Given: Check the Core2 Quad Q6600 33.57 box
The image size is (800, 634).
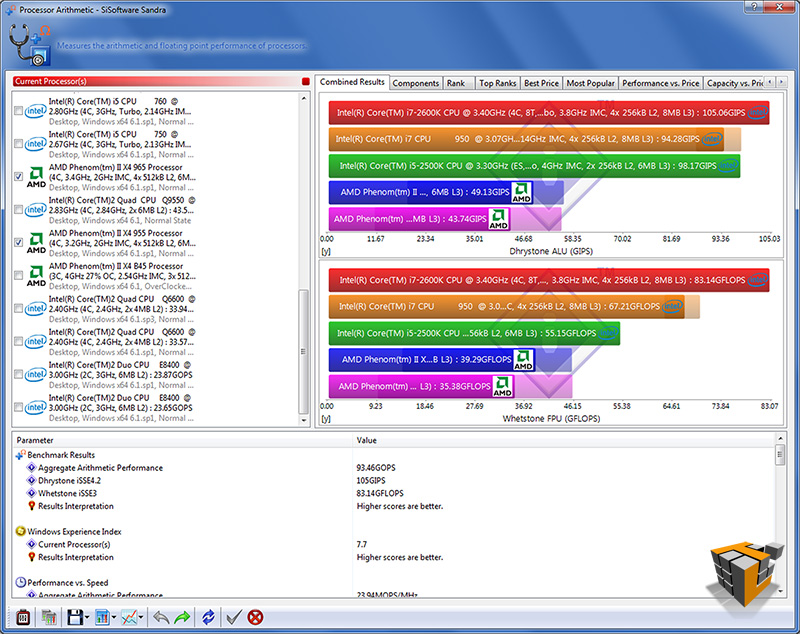Looking at the screenshot, I should pos(18,341).
